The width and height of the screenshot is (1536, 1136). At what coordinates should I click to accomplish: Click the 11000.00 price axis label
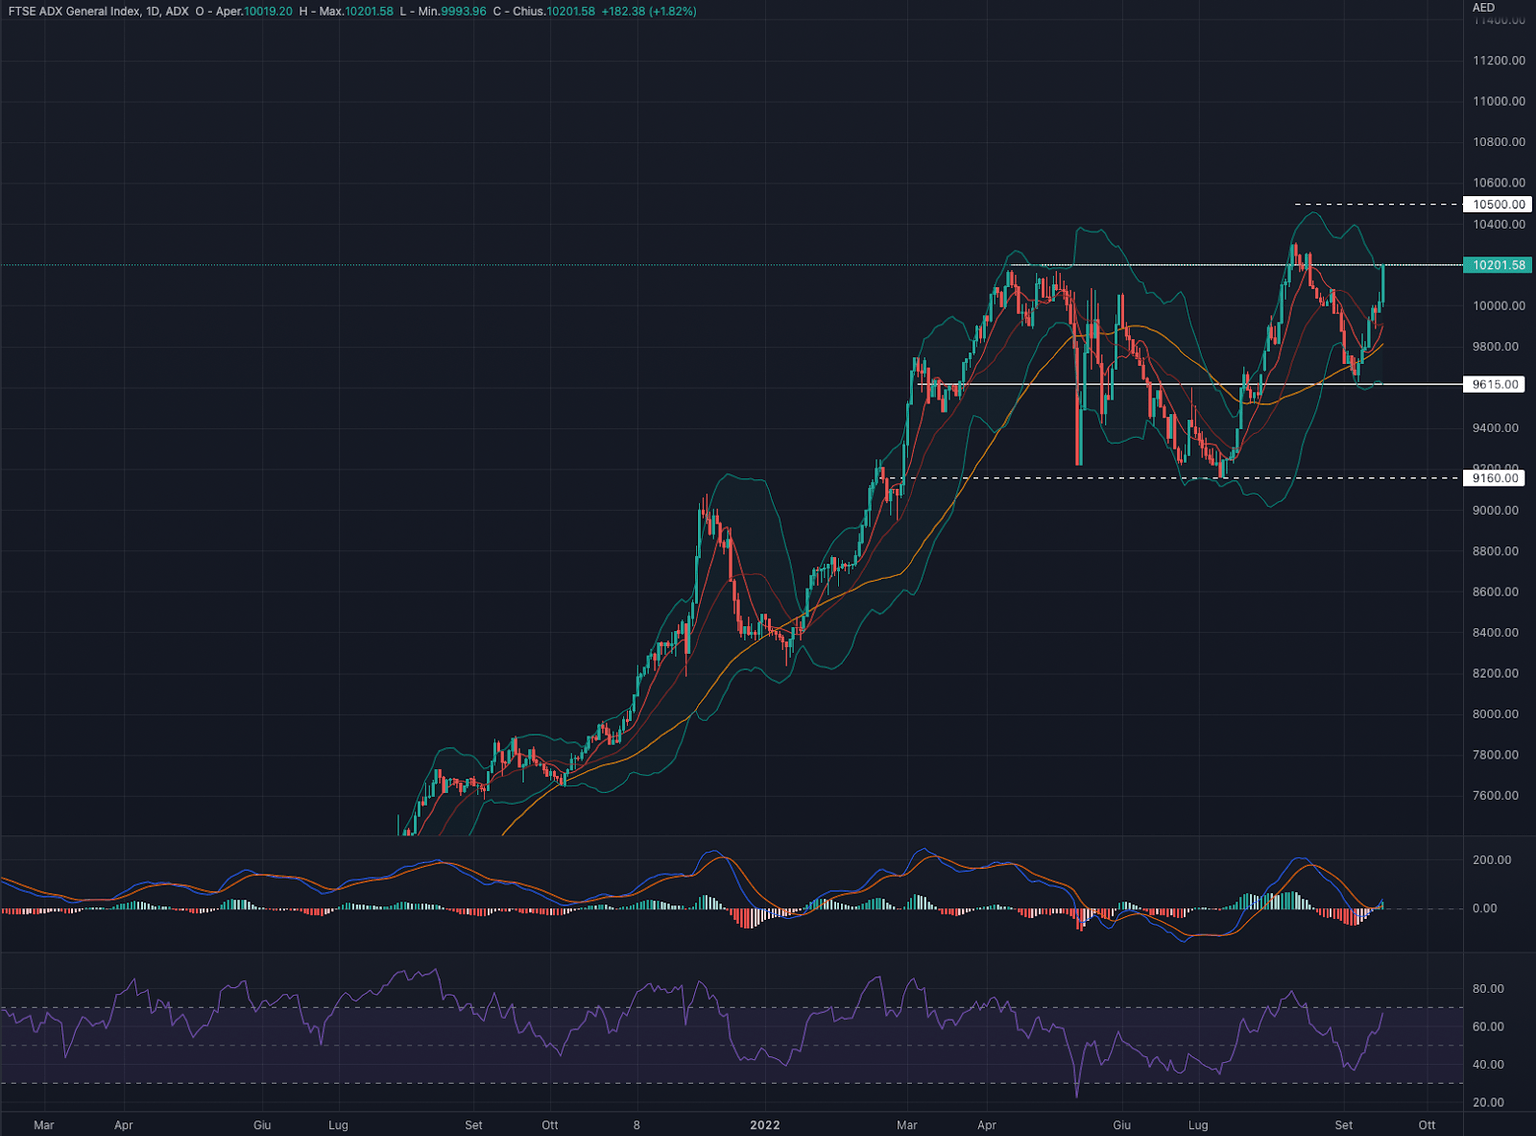pyautogui.click(x=1499, y=101)
